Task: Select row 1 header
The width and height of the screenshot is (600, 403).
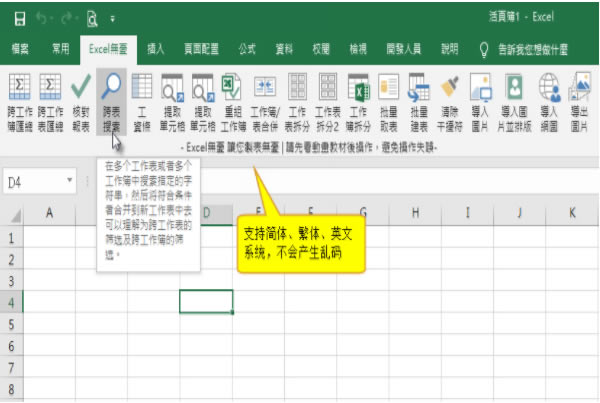Action: [x=11, y=238]
